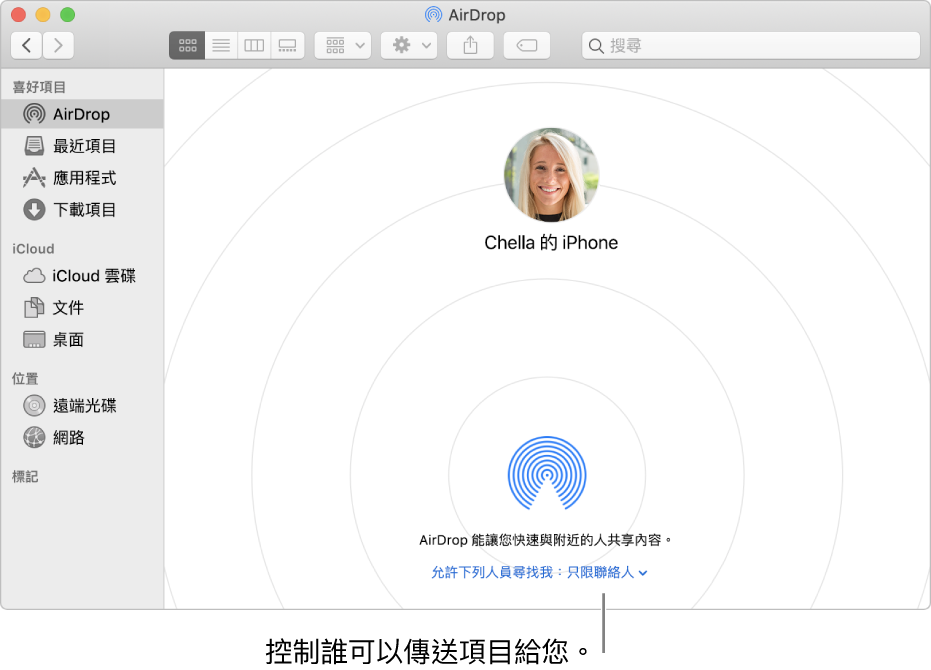Zoom the window with green button

(68, 15)
